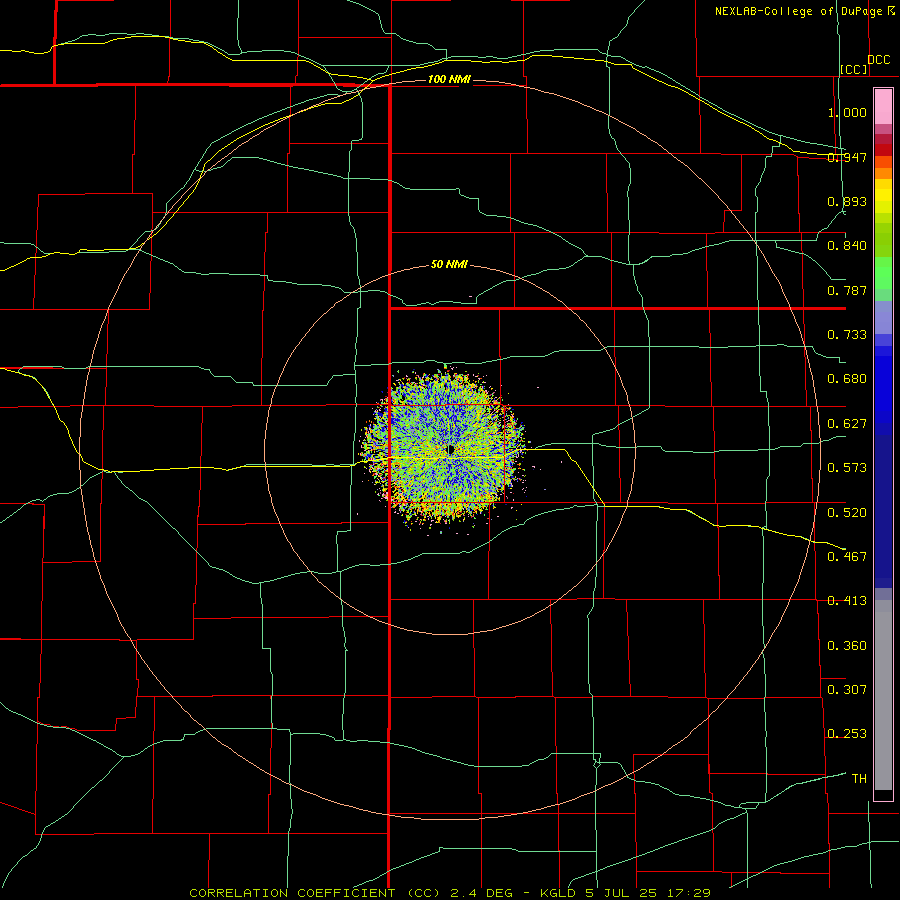The width and height of the screenshot is (900, 900).
Task: Click the KGLD radar site marker in the echo center
Action: 451,450
